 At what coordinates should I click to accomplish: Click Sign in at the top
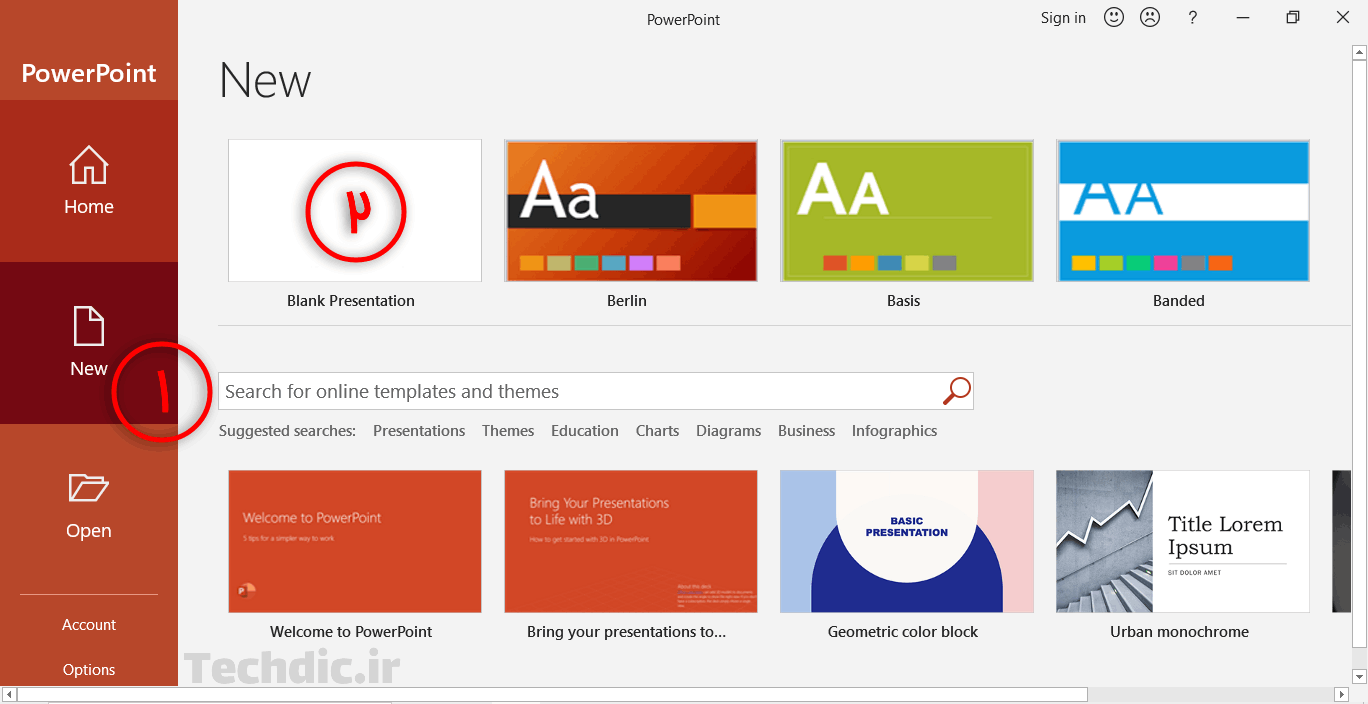click(1063, 17)
